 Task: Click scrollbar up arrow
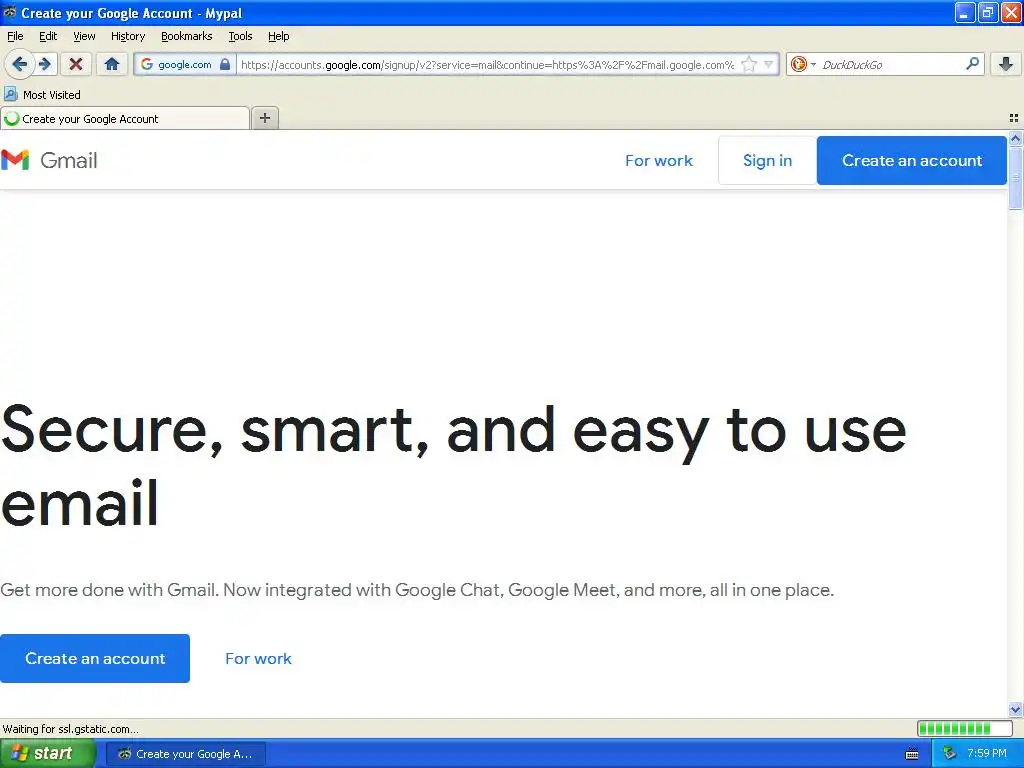tap(1015, 137)
